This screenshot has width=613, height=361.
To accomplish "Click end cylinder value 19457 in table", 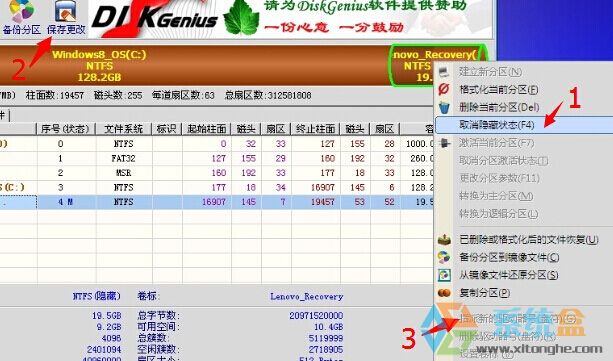I will 323,202.
